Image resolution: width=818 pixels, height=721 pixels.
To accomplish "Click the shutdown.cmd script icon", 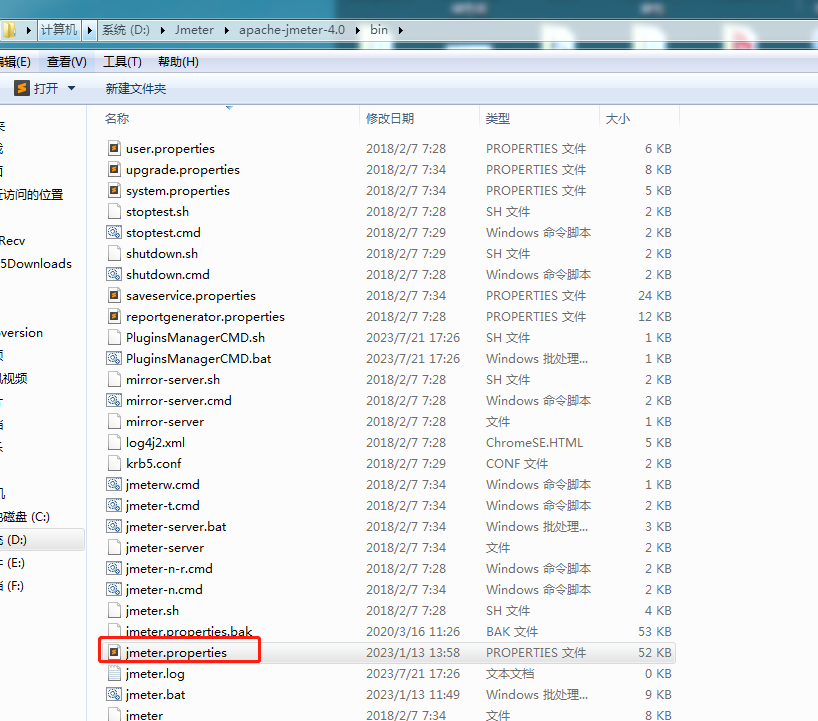I will pos(113,274).
